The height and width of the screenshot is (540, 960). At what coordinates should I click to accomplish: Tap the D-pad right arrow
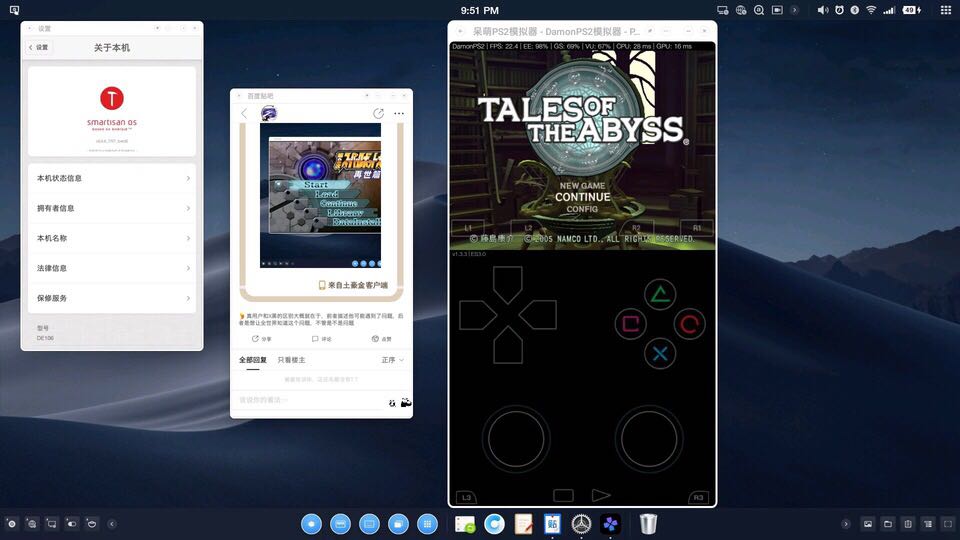[x=538, y=315]
